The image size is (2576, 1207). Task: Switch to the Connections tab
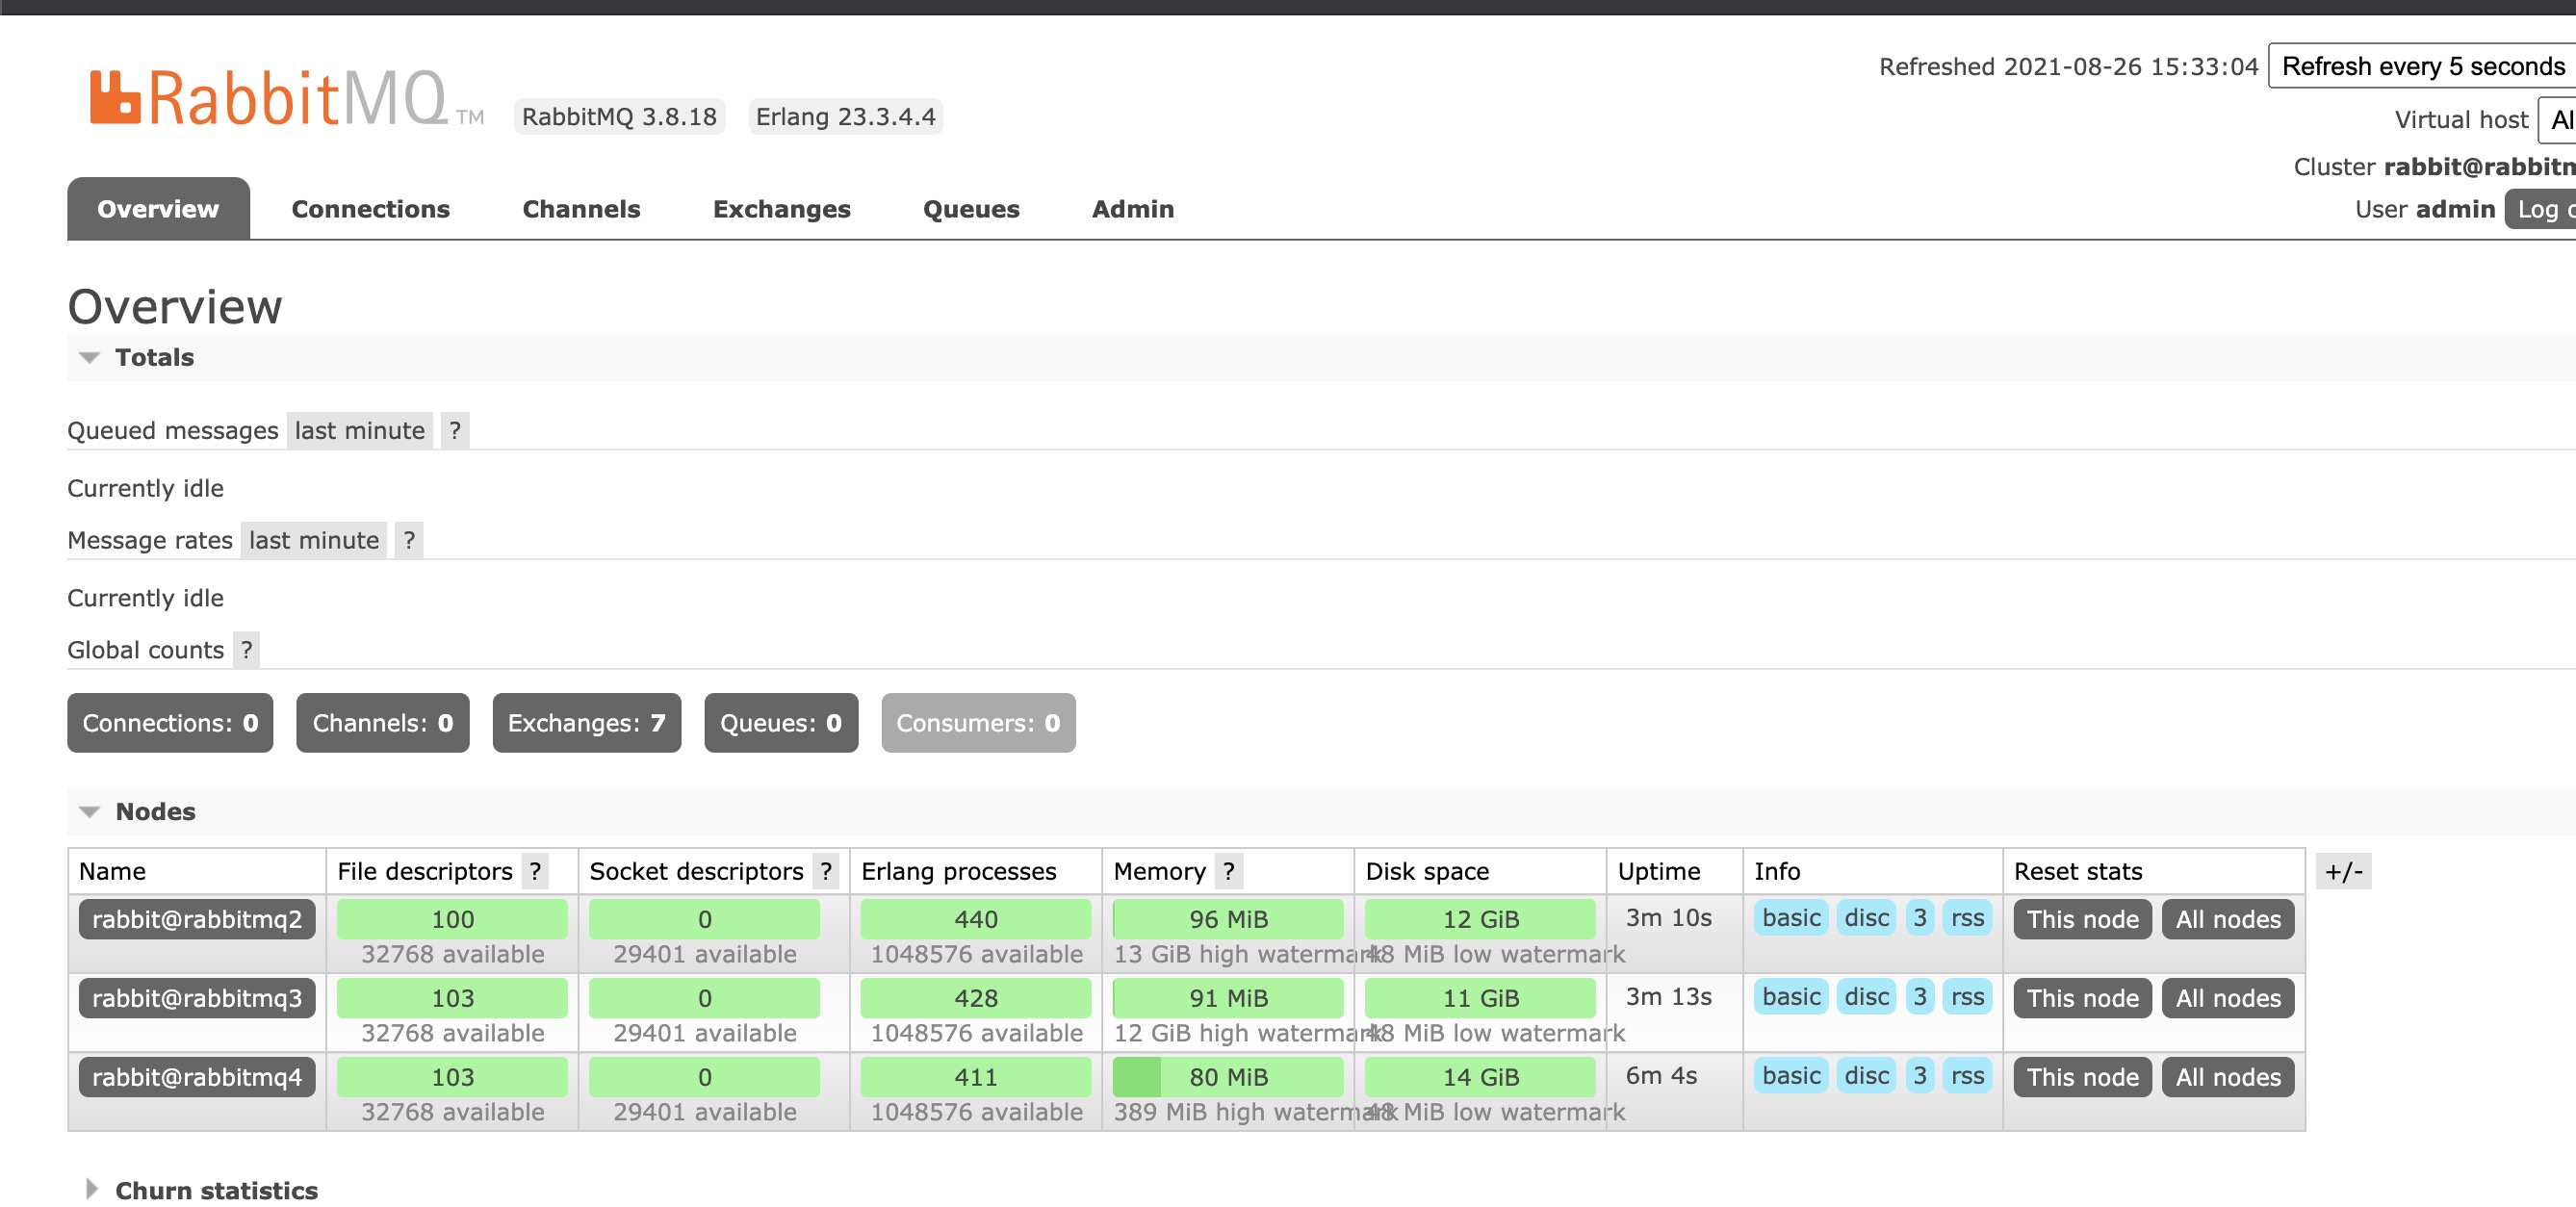coord(370,209)
